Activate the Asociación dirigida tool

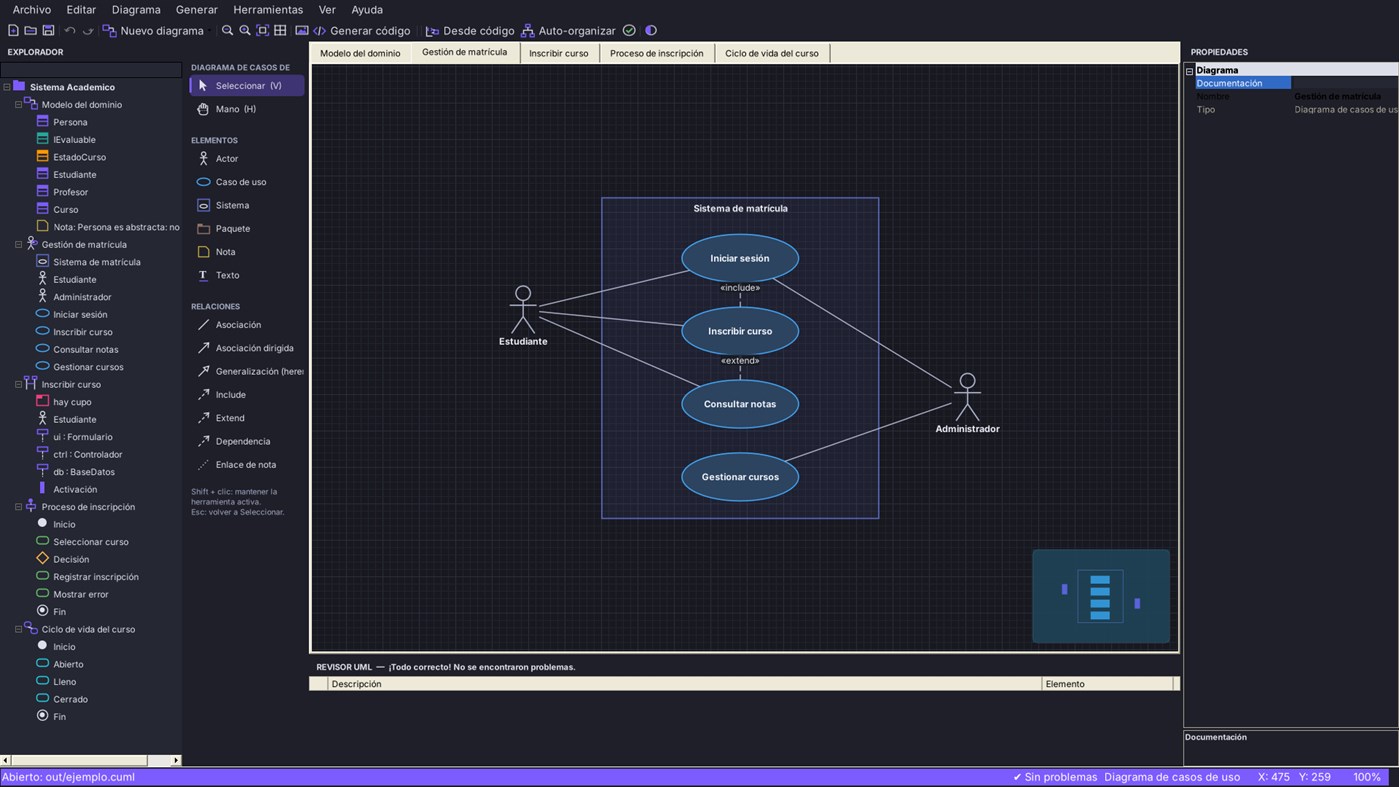tap(246, 348)
